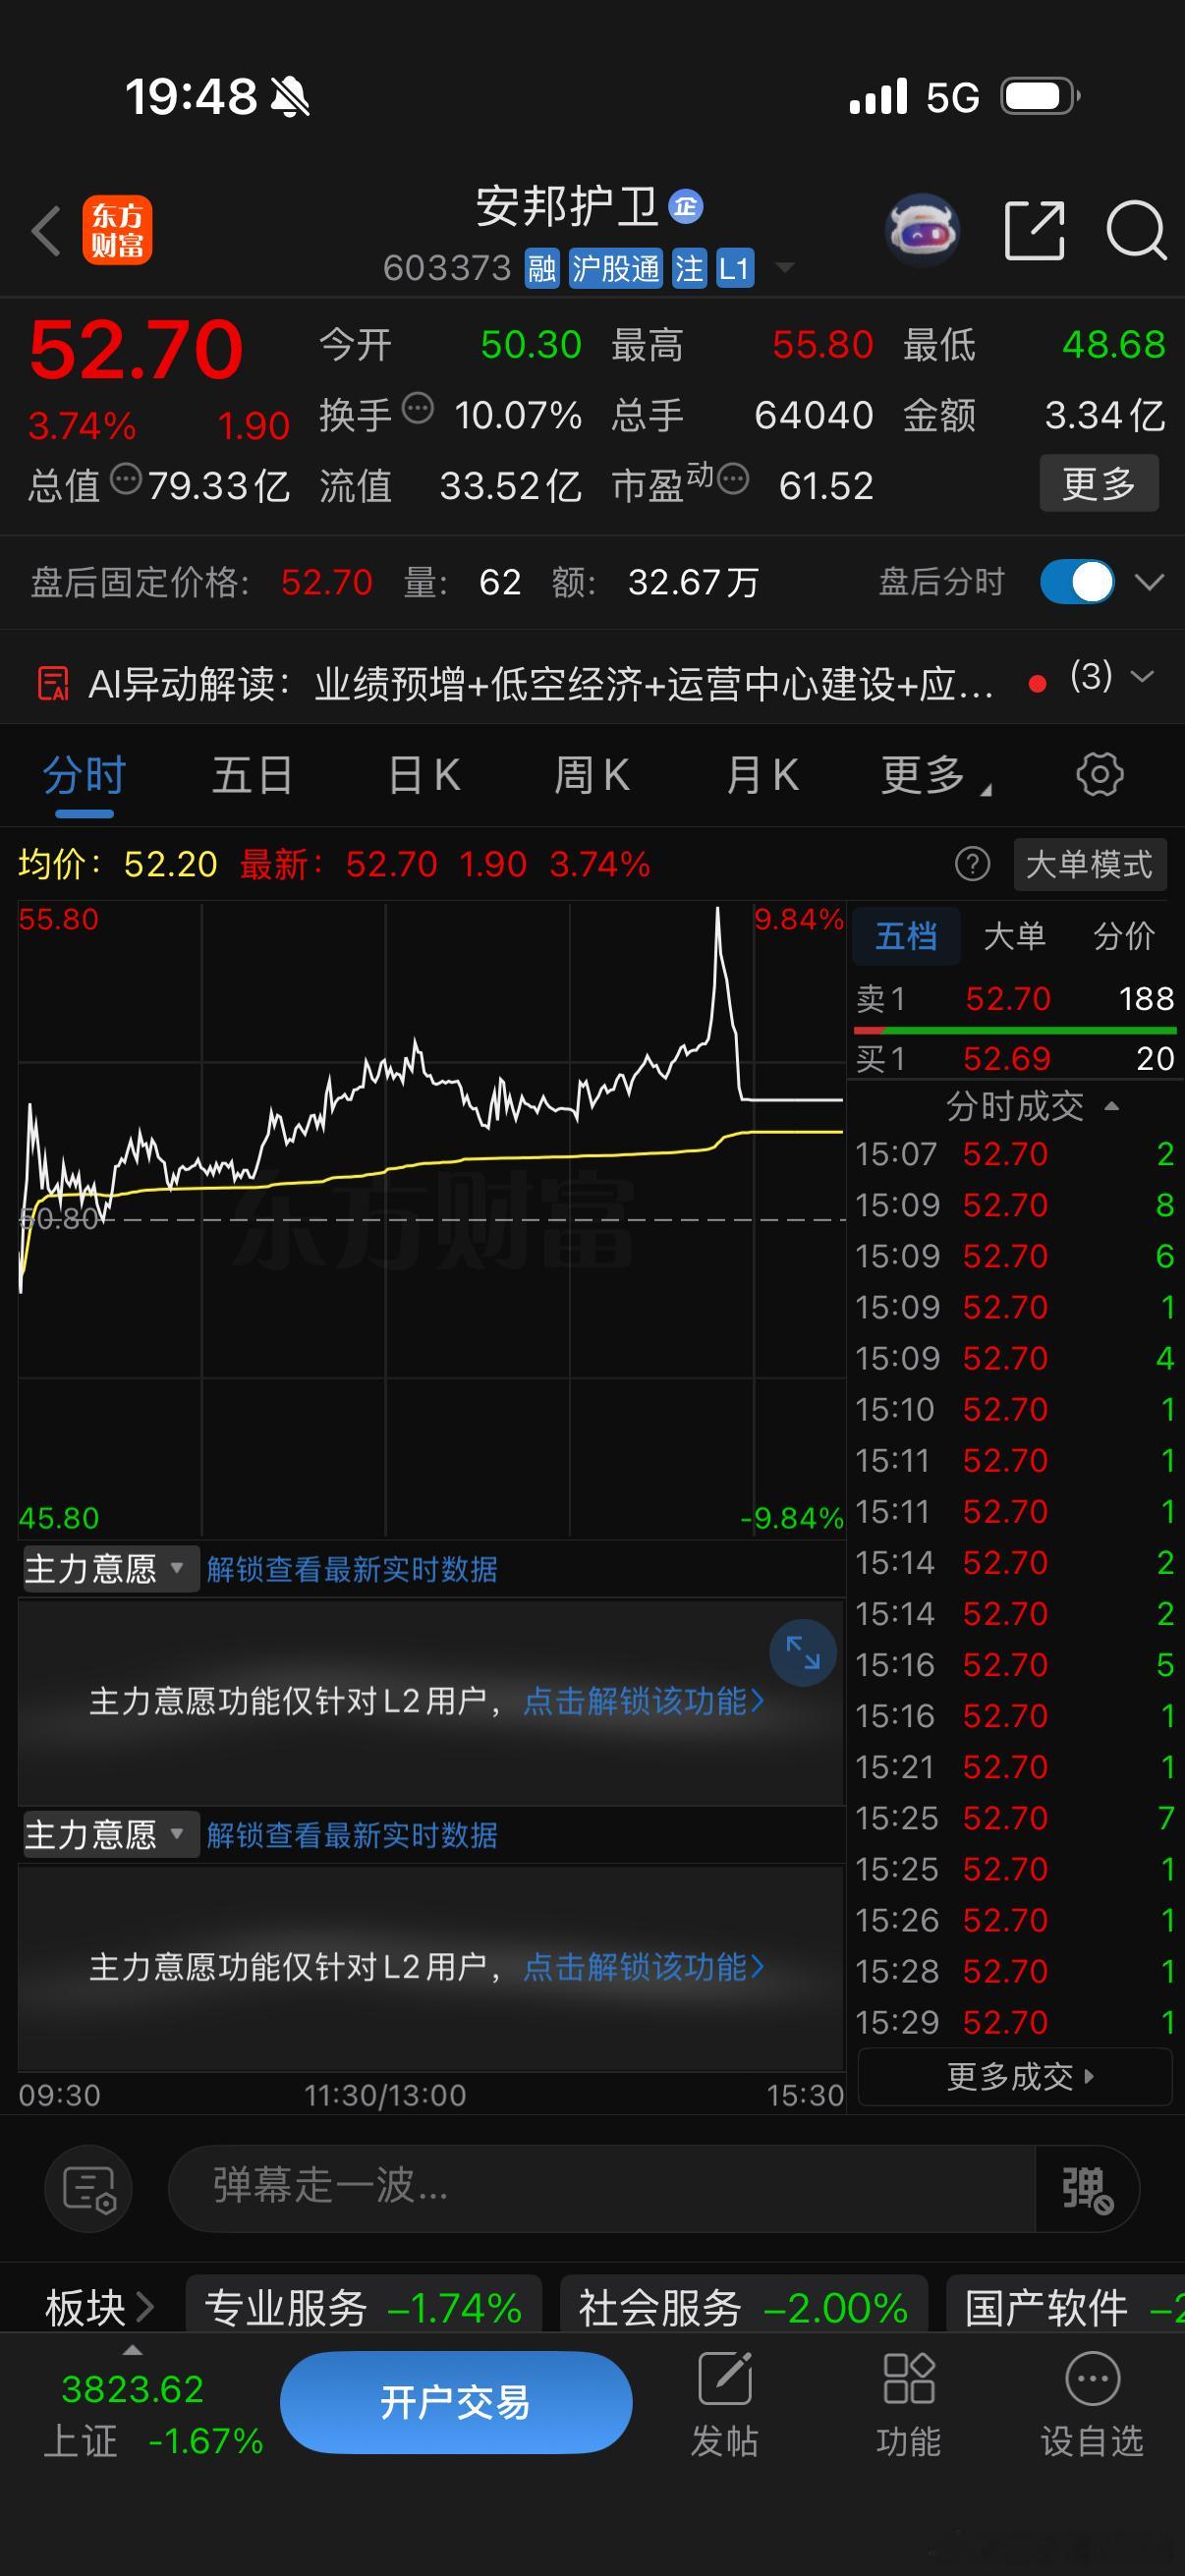1185x2576 pixels.
Task: Open chart settings gear icon
Action: (1100, 775)
